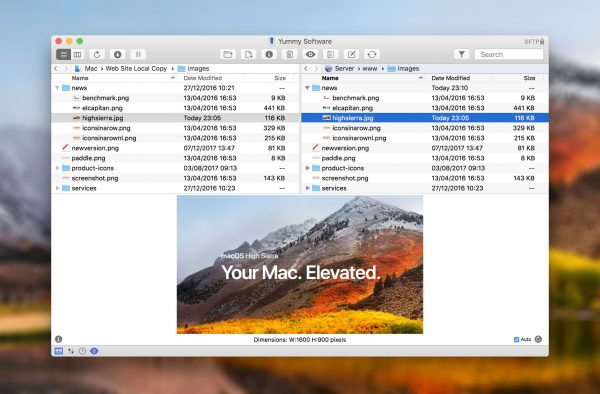Click www in the remote path bar
Image resolution: width=600 pixels, height=394 pixels.
click(370, 68)
